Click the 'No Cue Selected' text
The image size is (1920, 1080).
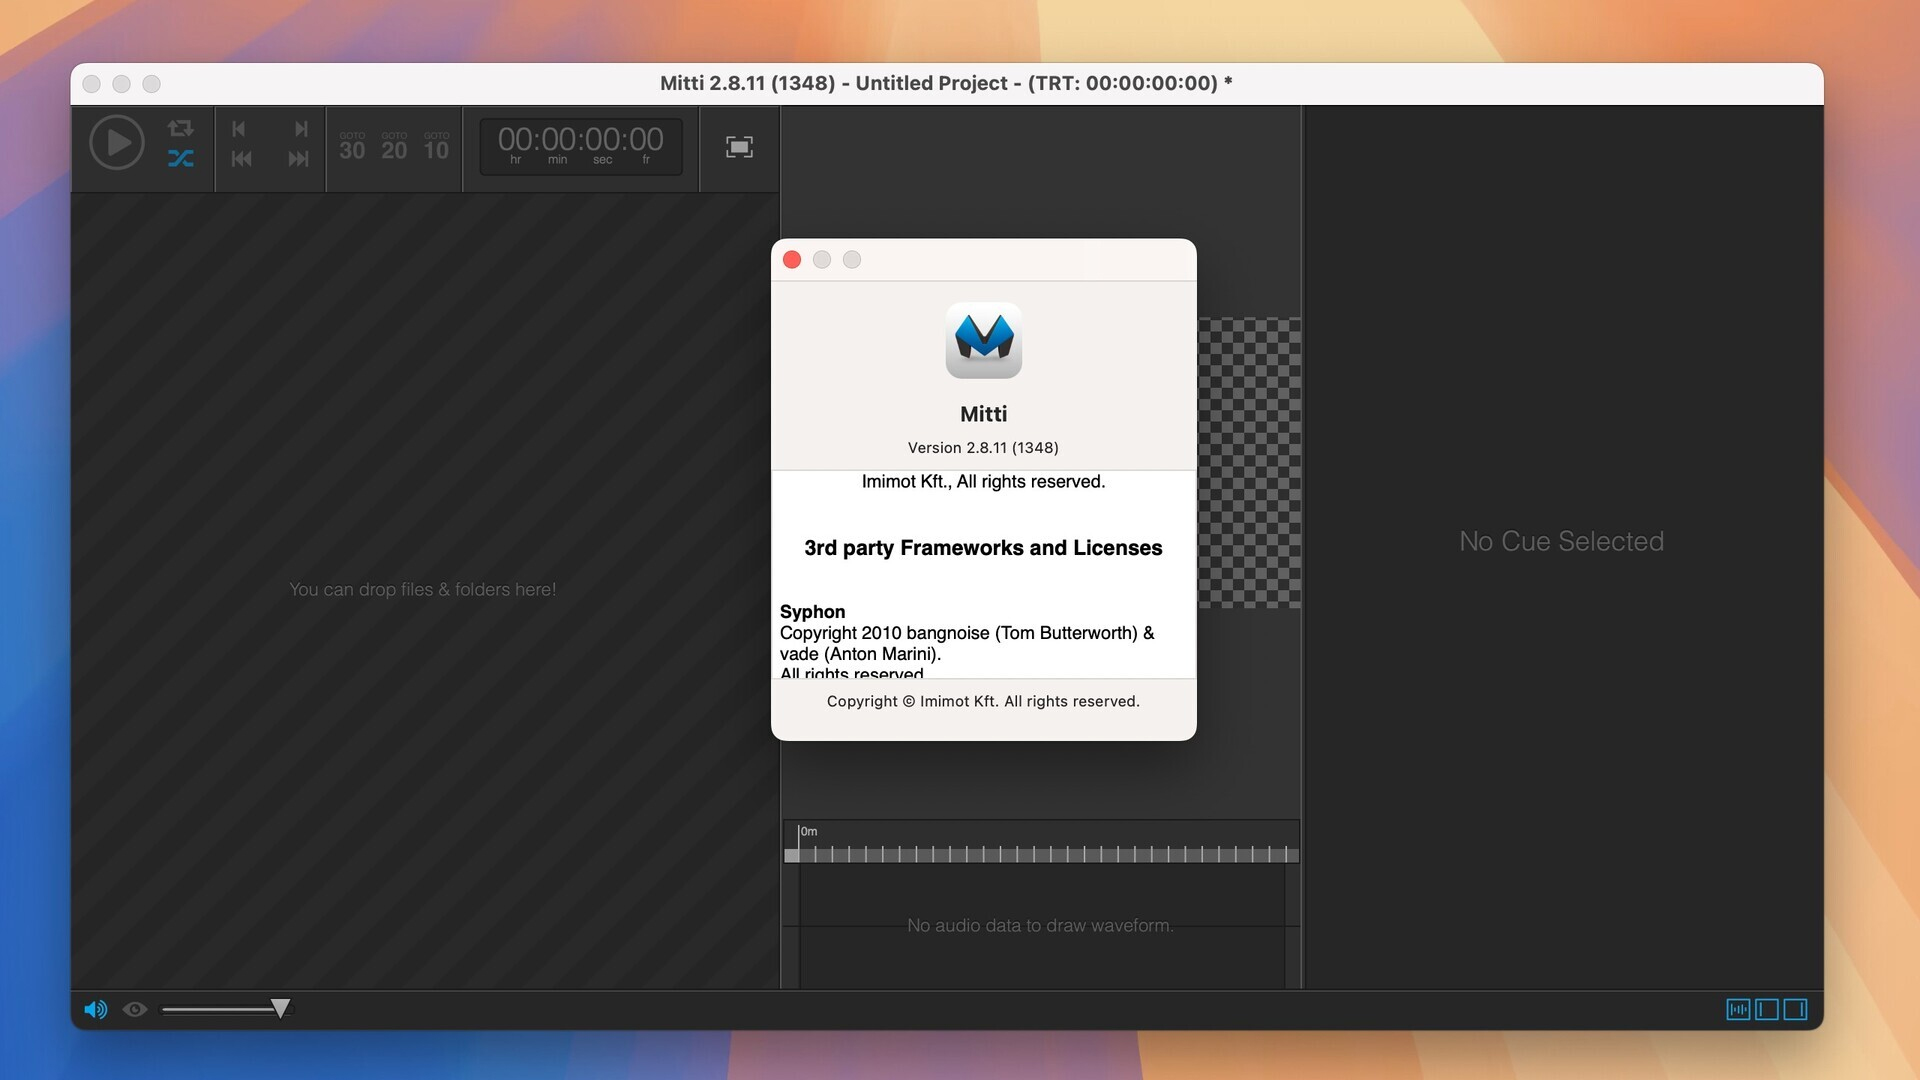1562,541
